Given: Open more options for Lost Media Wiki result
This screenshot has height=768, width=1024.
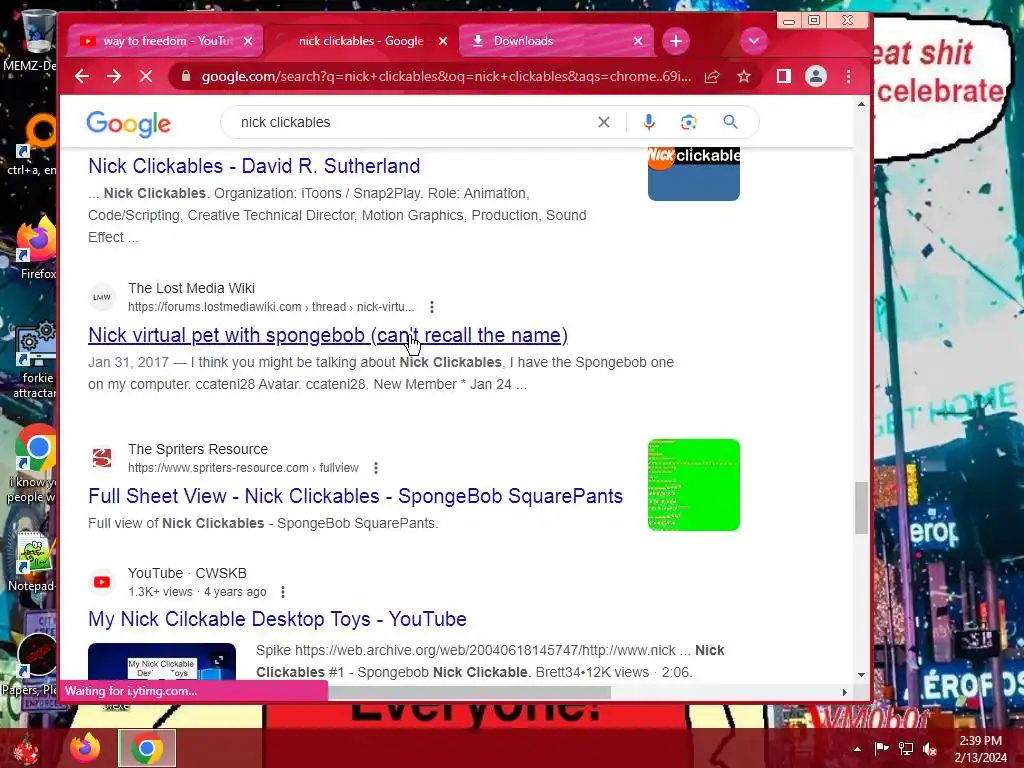Looking at the screenshot, I should click(432, 307).
